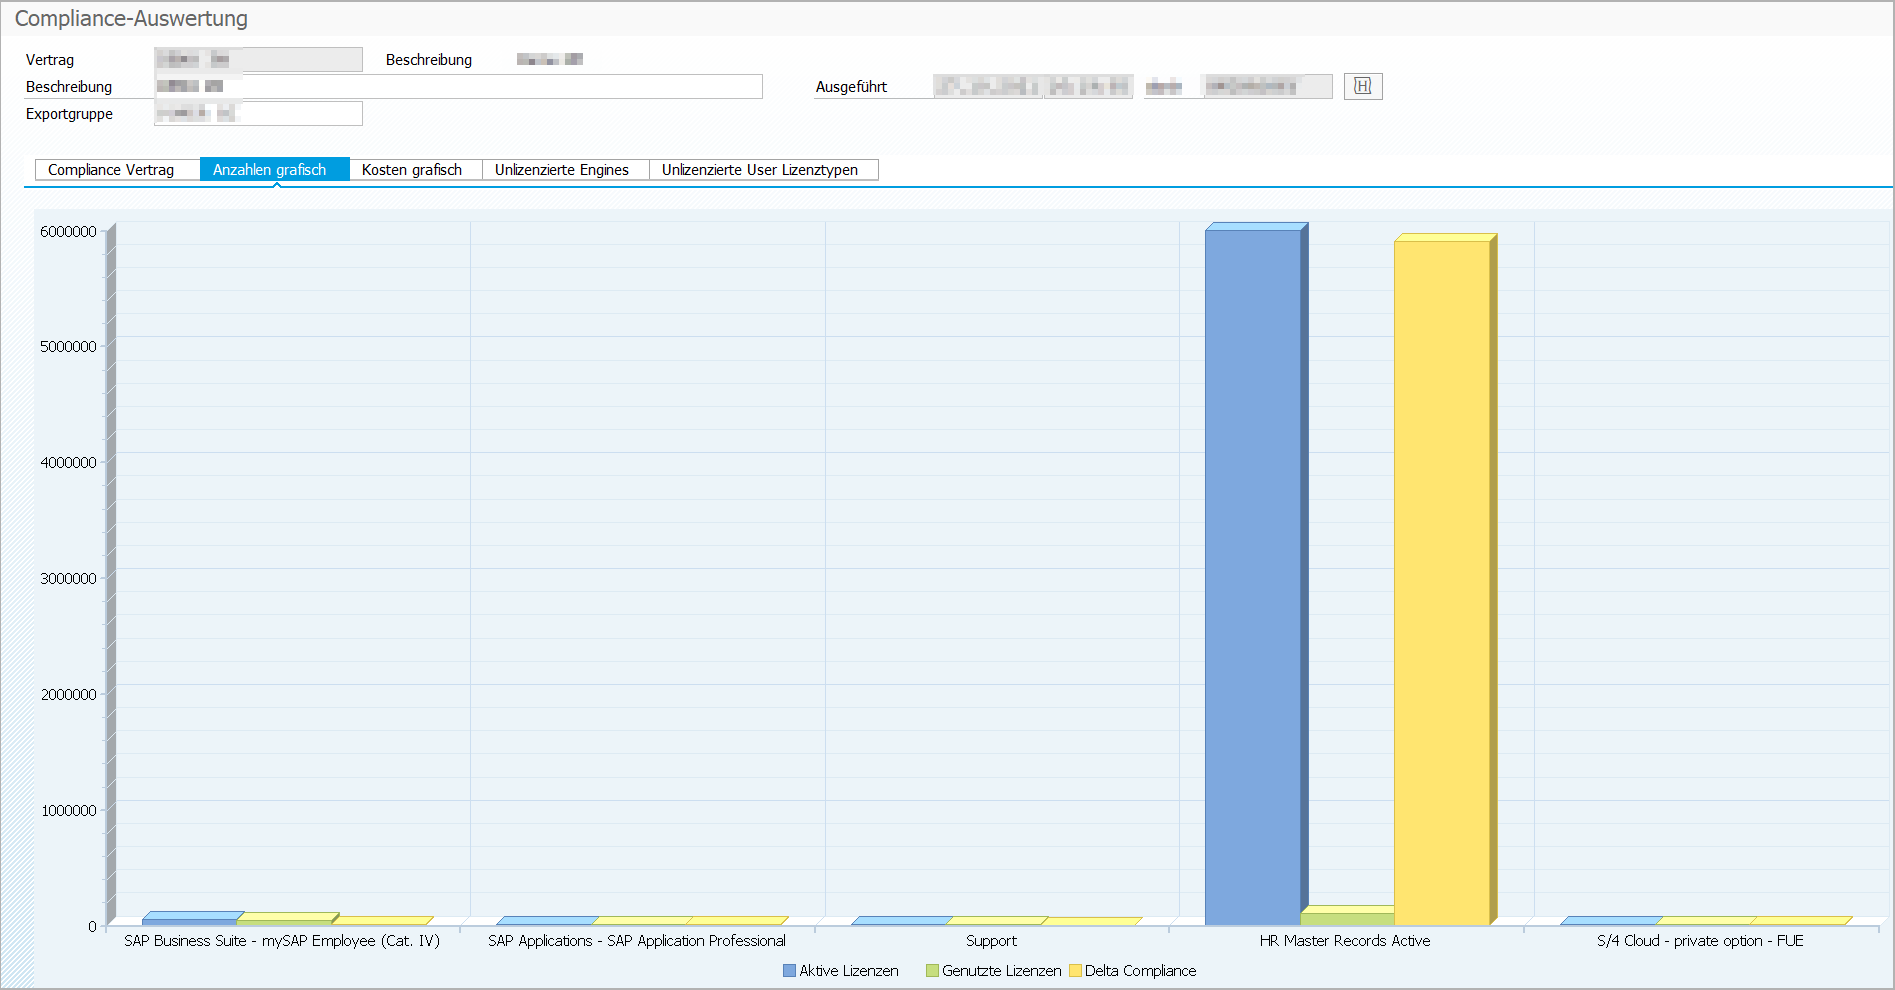Select the Anzahlen grafisch tab
Viewport: 1895px width, 990px height.
[x=274, y=170]
